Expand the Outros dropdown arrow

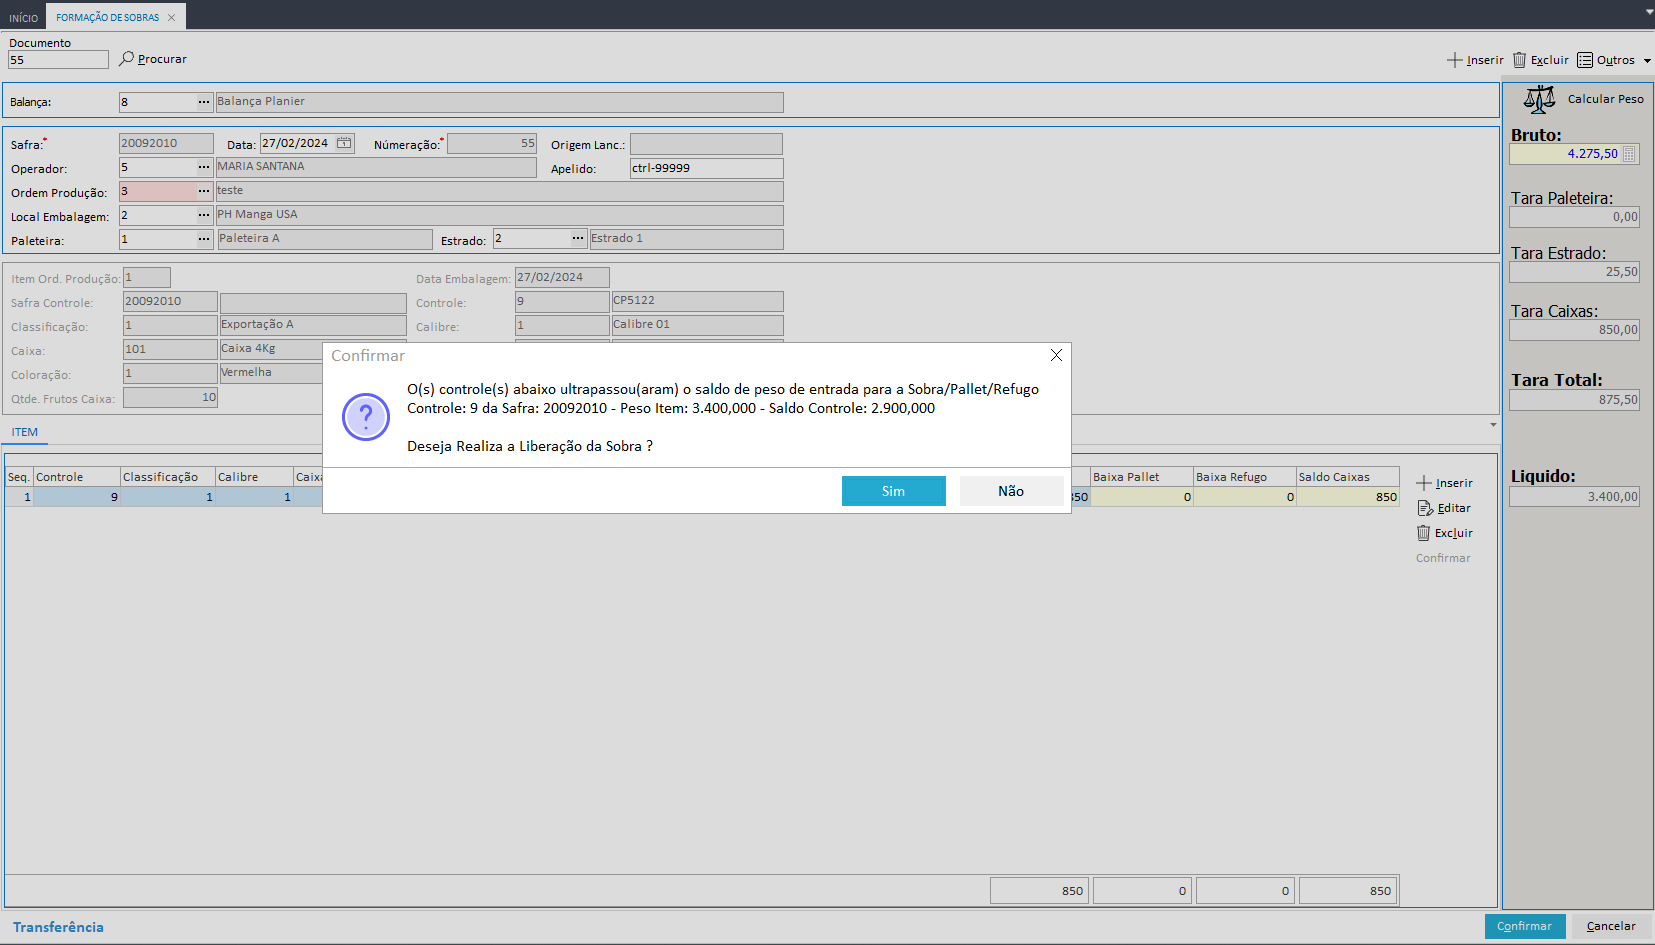[1647, 61]
